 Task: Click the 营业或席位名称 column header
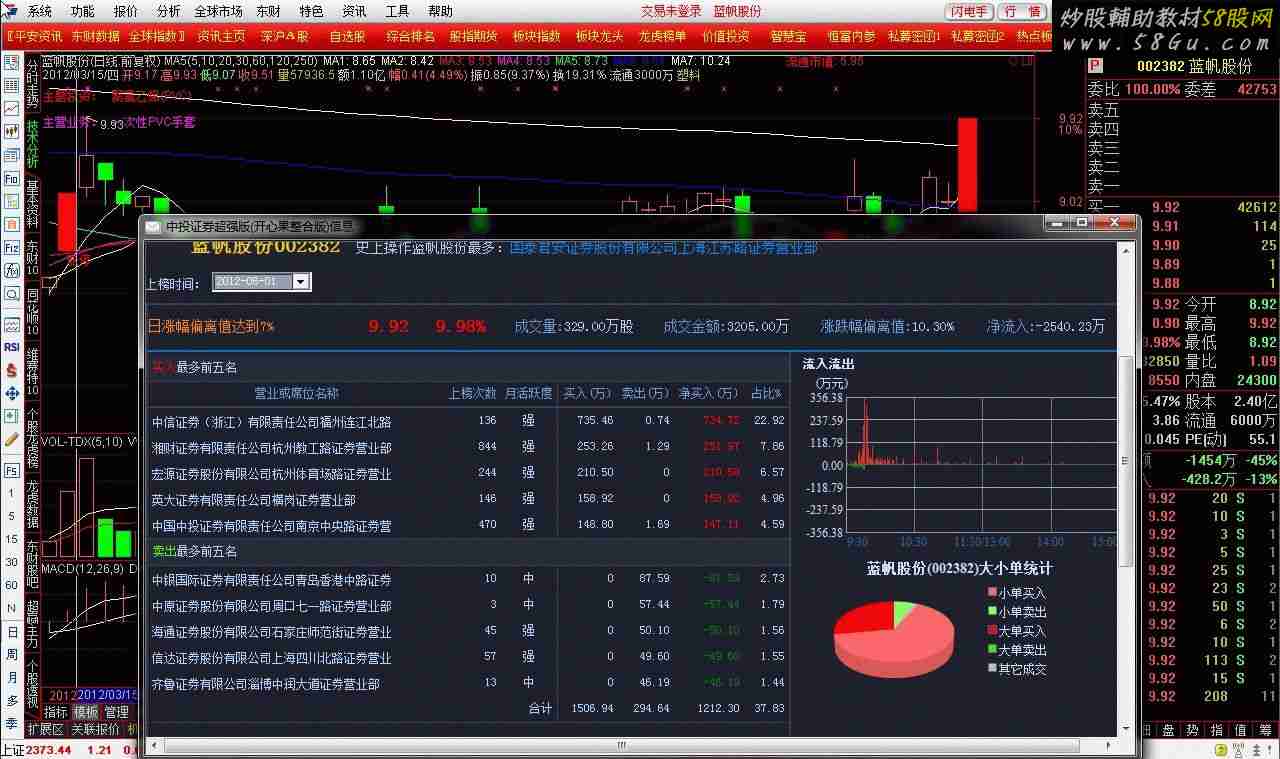[x=296, y=393]
